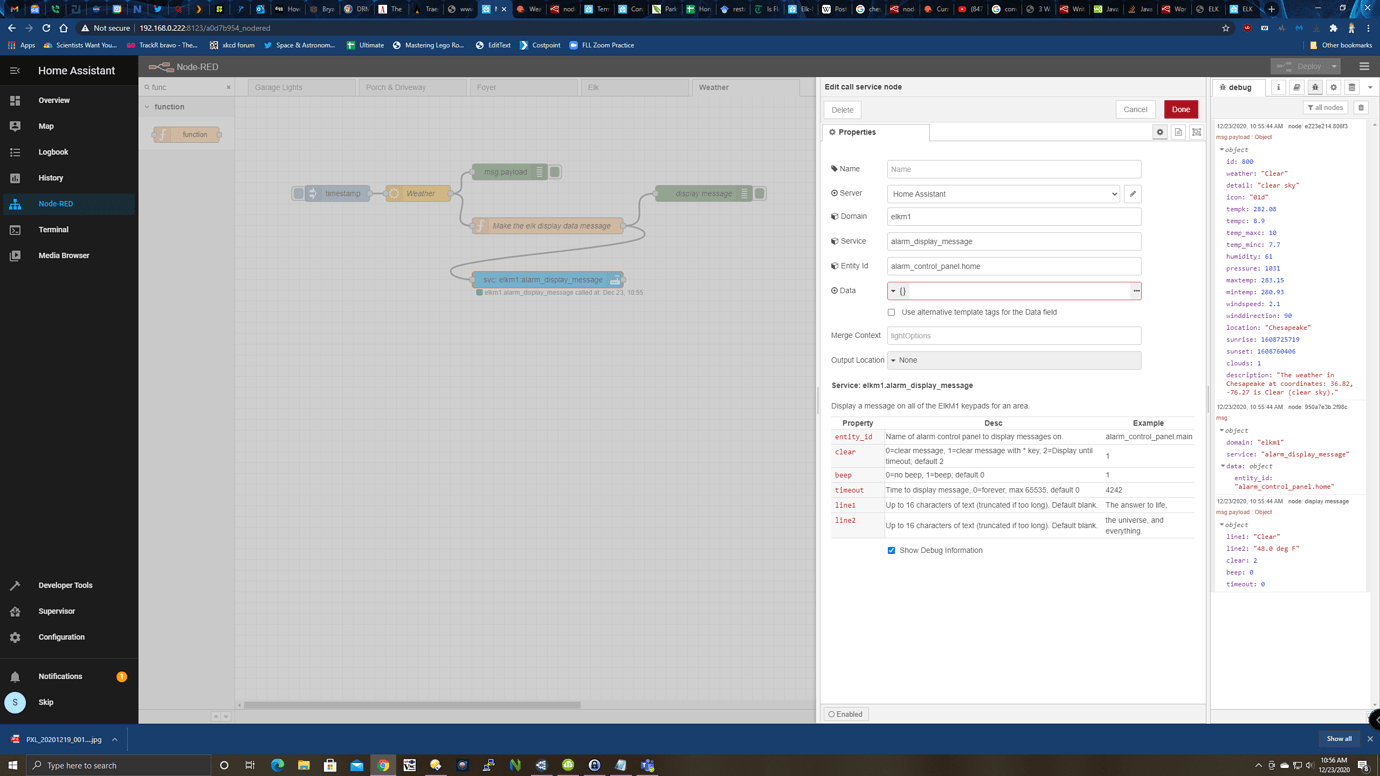1380x776 pixels.
Task: Open the dashboard sidebar panel
Action: (x=1353, y=88)
